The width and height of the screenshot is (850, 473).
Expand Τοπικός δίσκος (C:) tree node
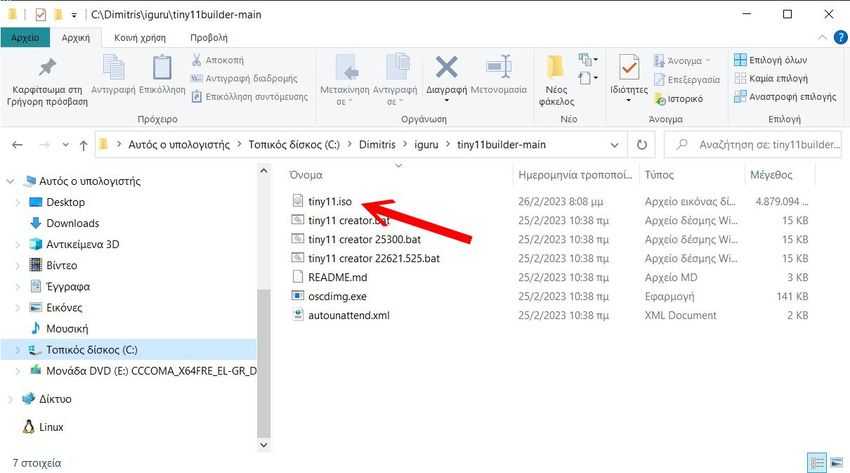(17, 350)
